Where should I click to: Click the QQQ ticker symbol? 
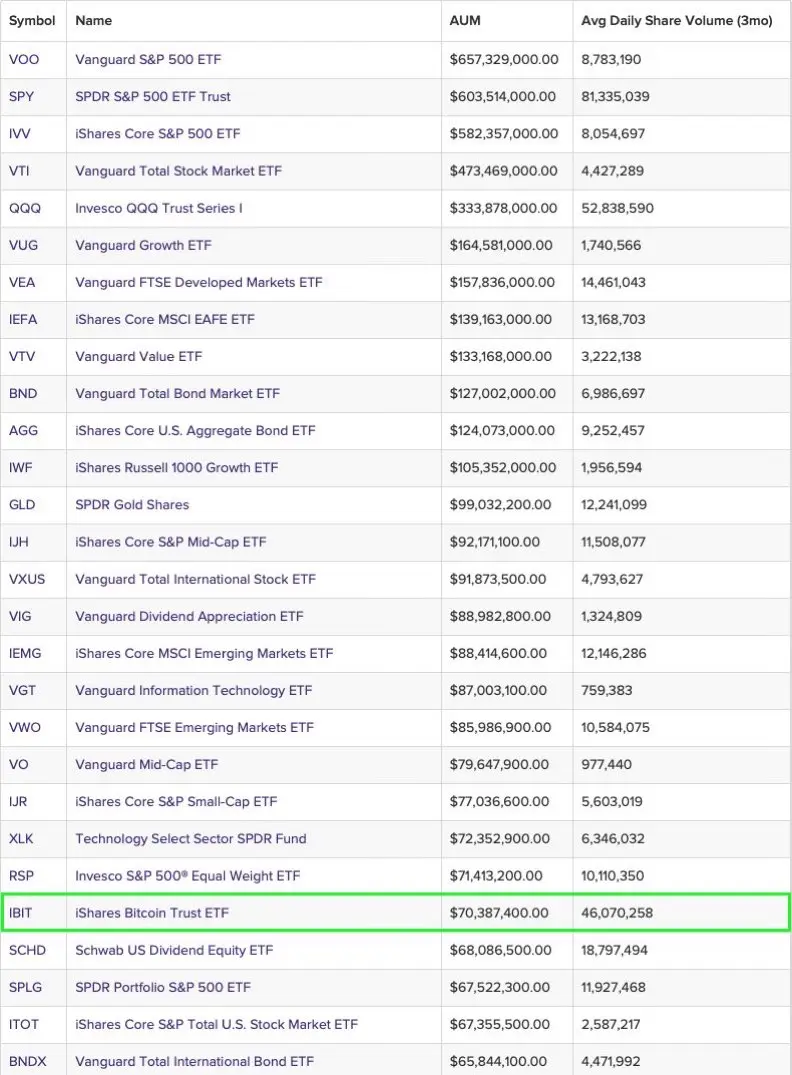point(25,208)
